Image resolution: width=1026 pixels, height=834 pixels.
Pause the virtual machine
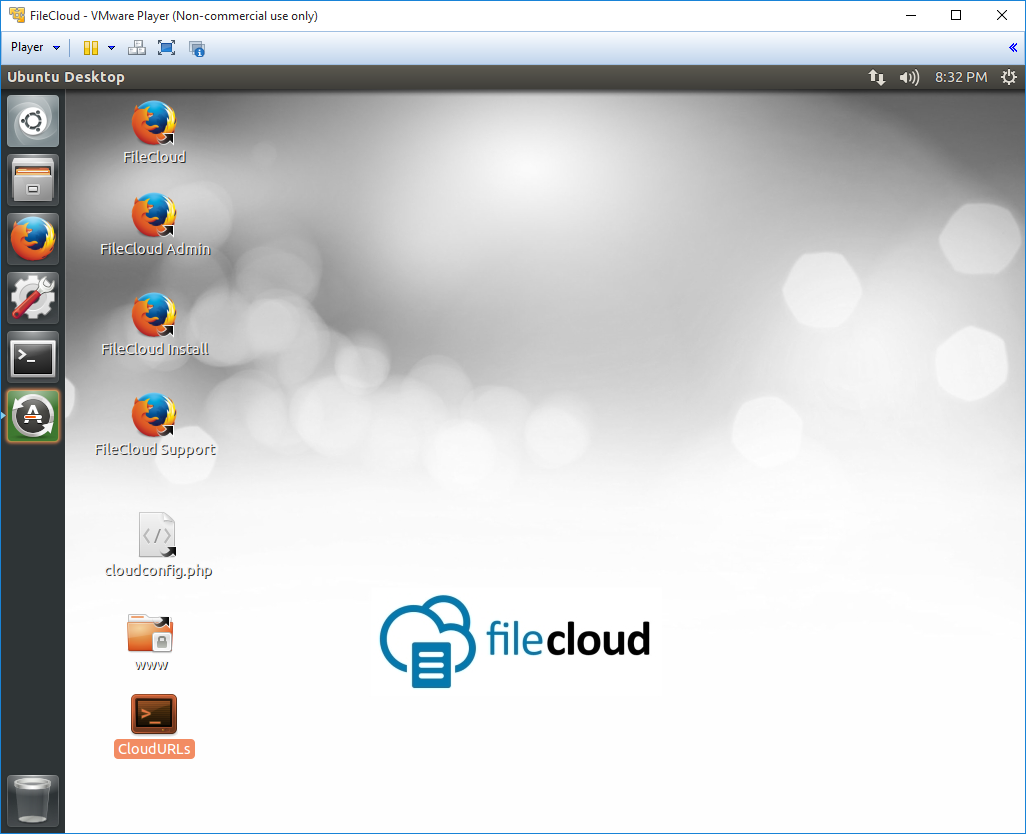click(x=91, y=48)
